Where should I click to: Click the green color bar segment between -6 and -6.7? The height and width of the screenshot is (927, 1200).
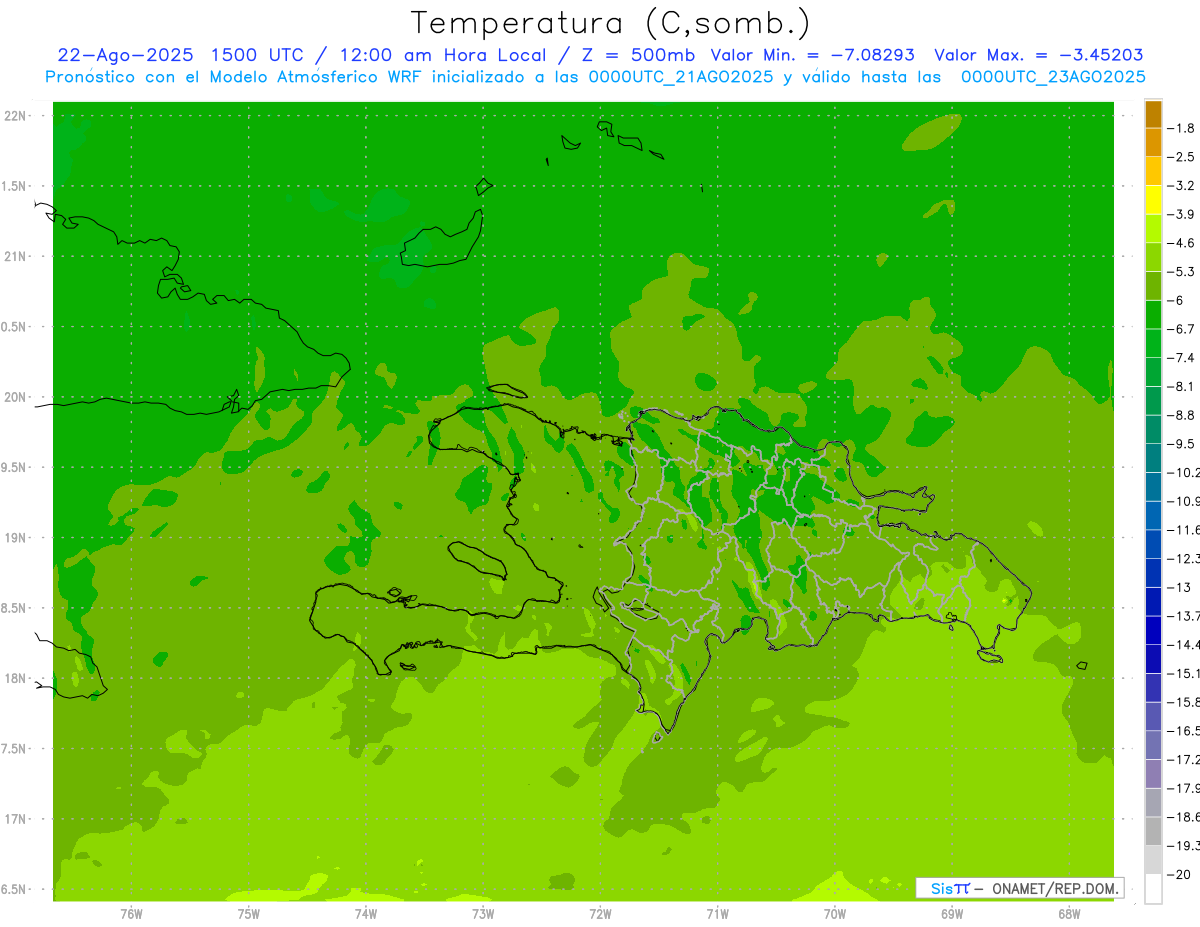pos(1153,315)
